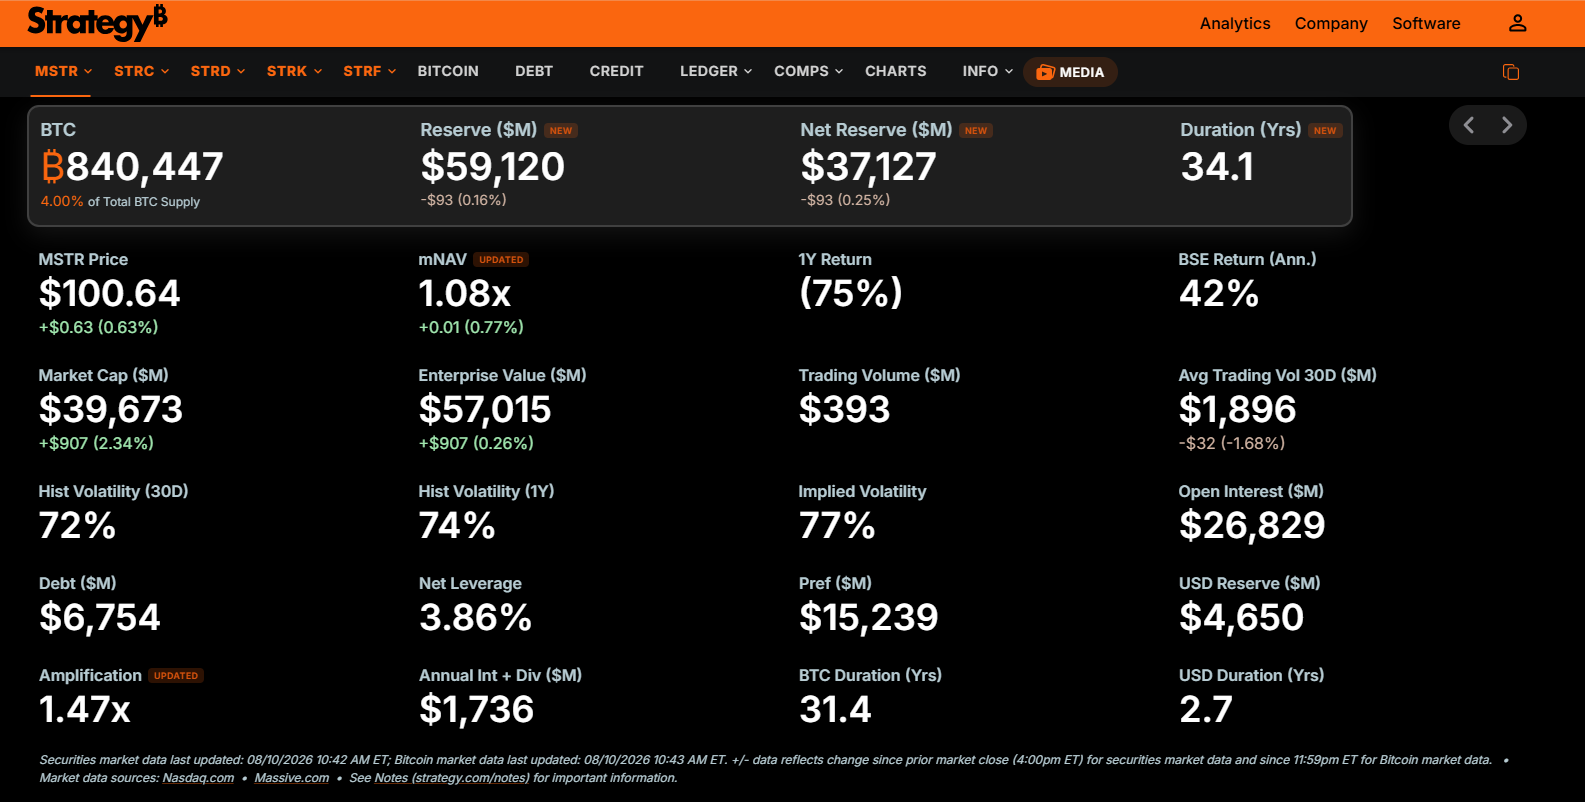Viewport: 1585px width, 802px height.
Task: Expand the STRK dropdown
Action: [x=294, y=71]
